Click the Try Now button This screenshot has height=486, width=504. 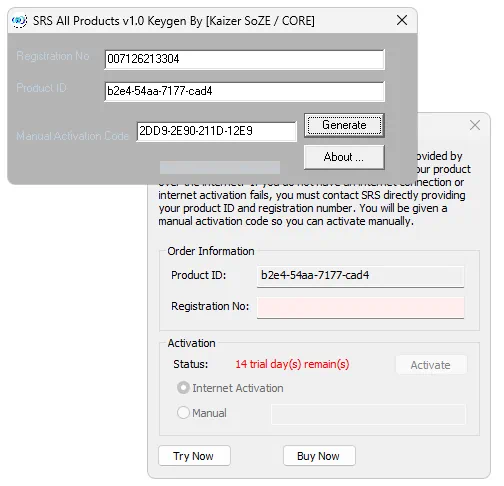click(x=194, y=456)
